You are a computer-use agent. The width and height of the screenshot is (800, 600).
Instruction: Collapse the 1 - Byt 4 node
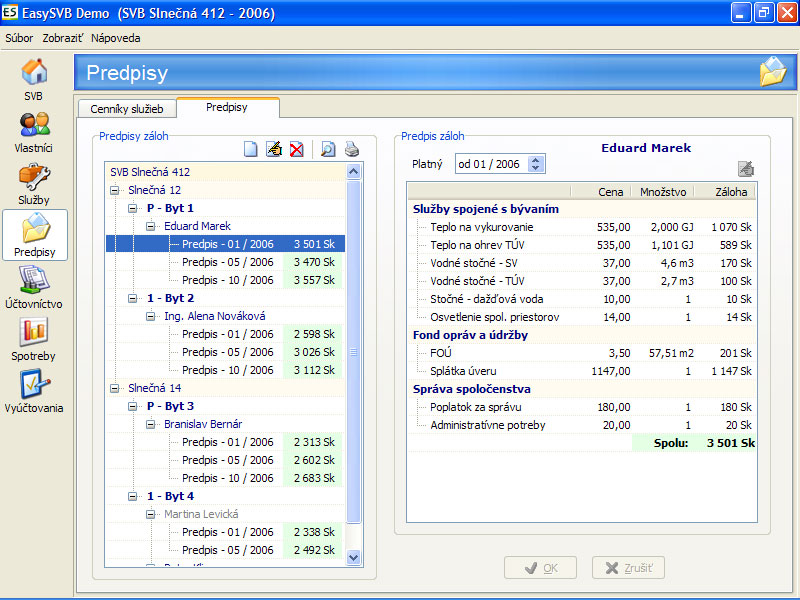(133, 496)
